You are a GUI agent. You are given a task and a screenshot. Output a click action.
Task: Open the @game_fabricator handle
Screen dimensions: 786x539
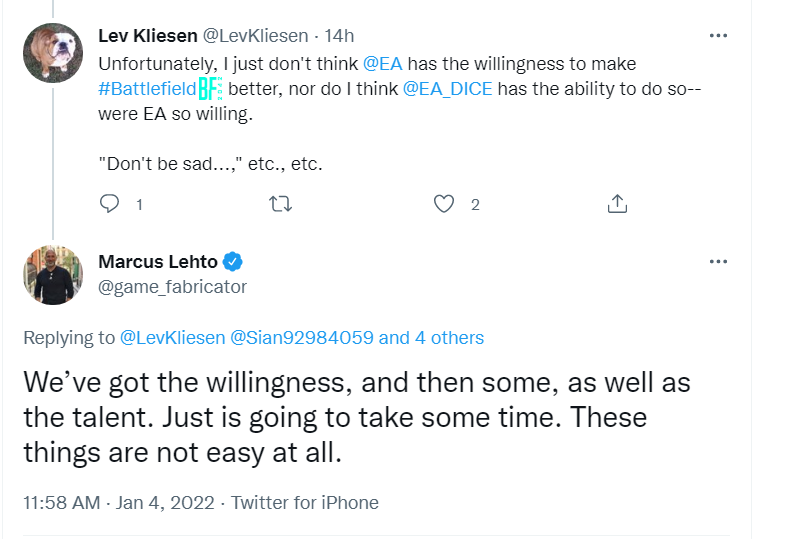click(172, 286)
